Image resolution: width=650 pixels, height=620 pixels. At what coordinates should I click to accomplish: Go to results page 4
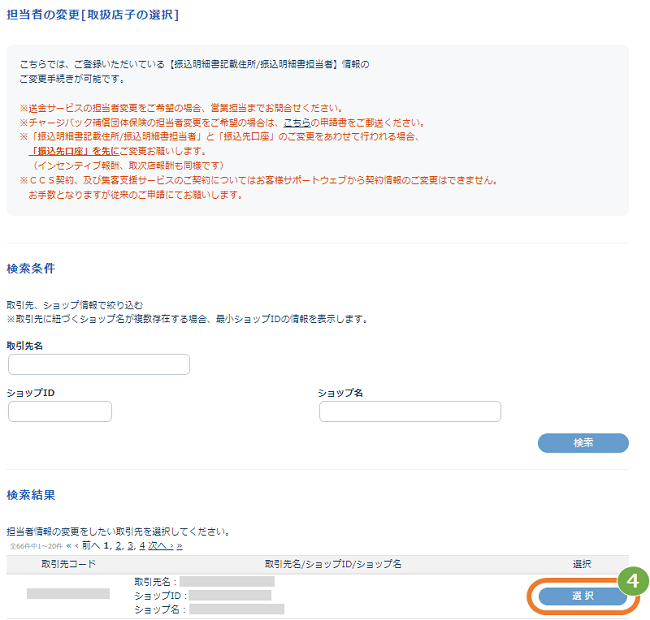pos(142,545)
